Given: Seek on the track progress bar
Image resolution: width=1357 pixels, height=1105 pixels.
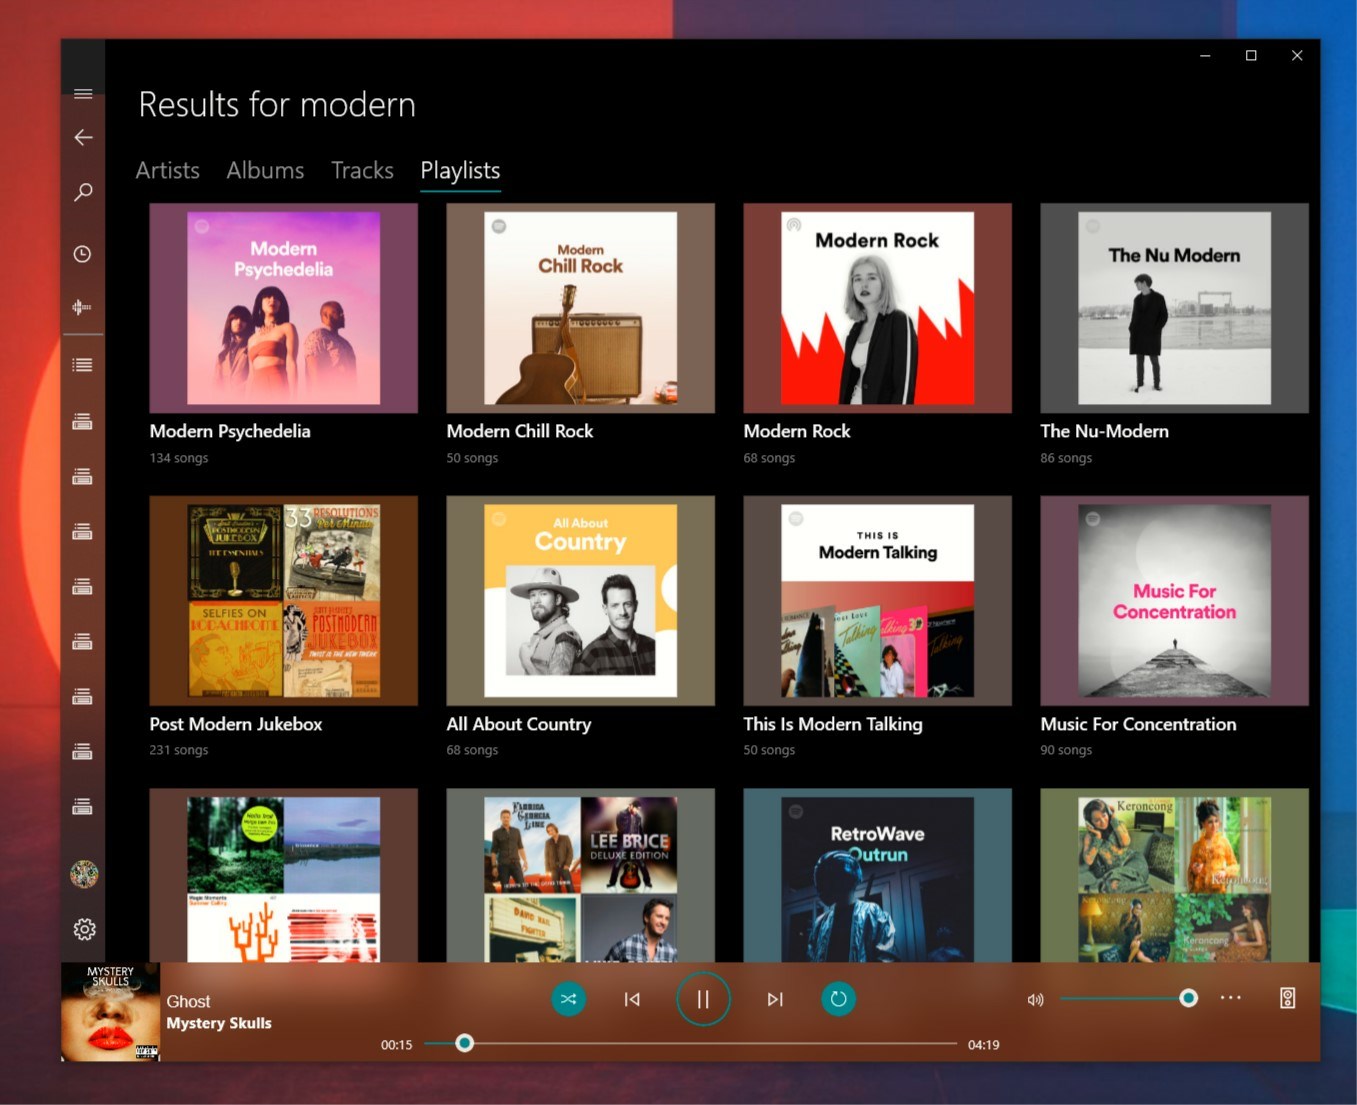Looking at the screenshot, I should point(690,1043).
